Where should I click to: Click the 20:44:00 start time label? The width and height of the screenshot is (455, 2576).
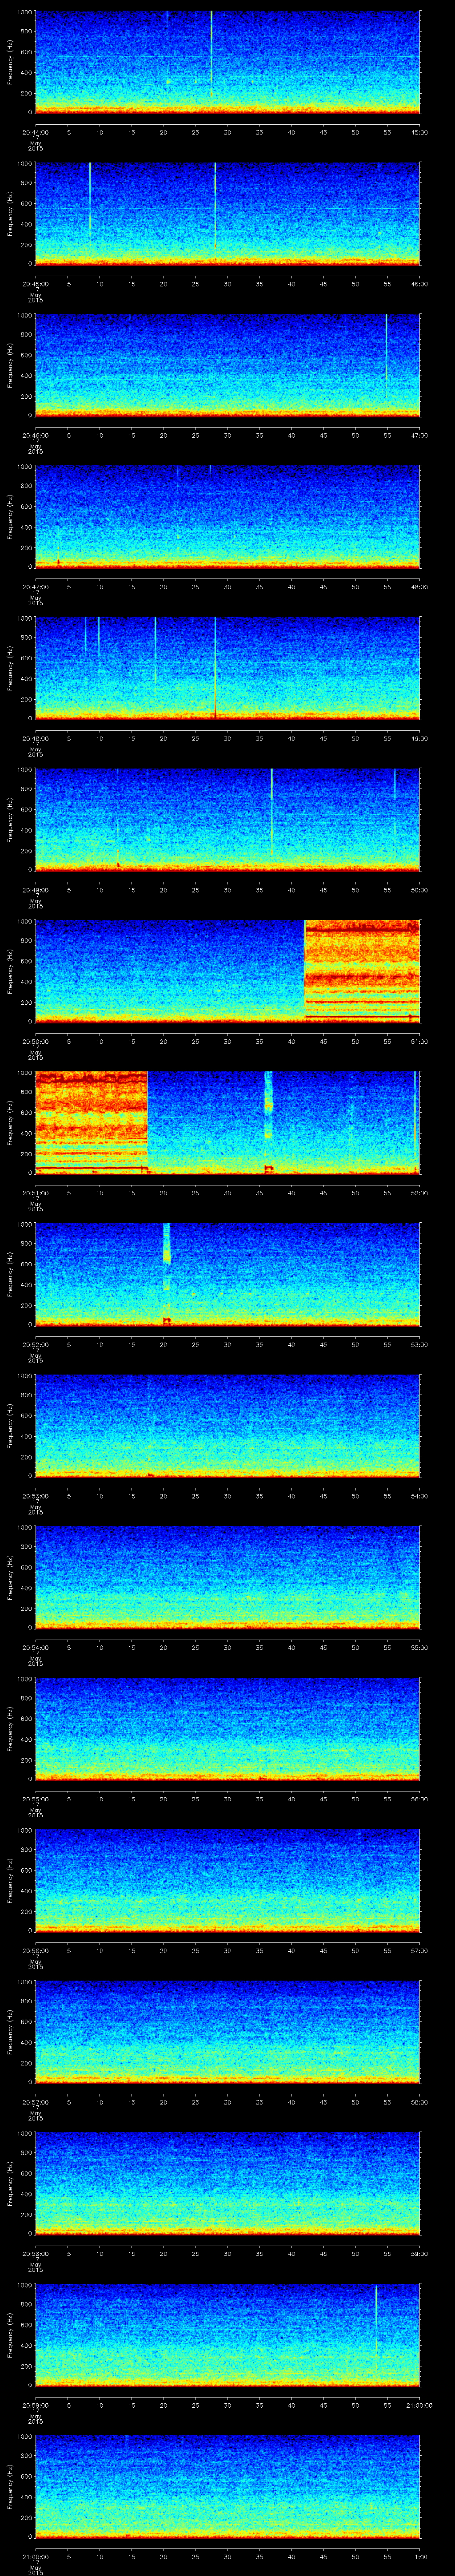click(35, 132)
